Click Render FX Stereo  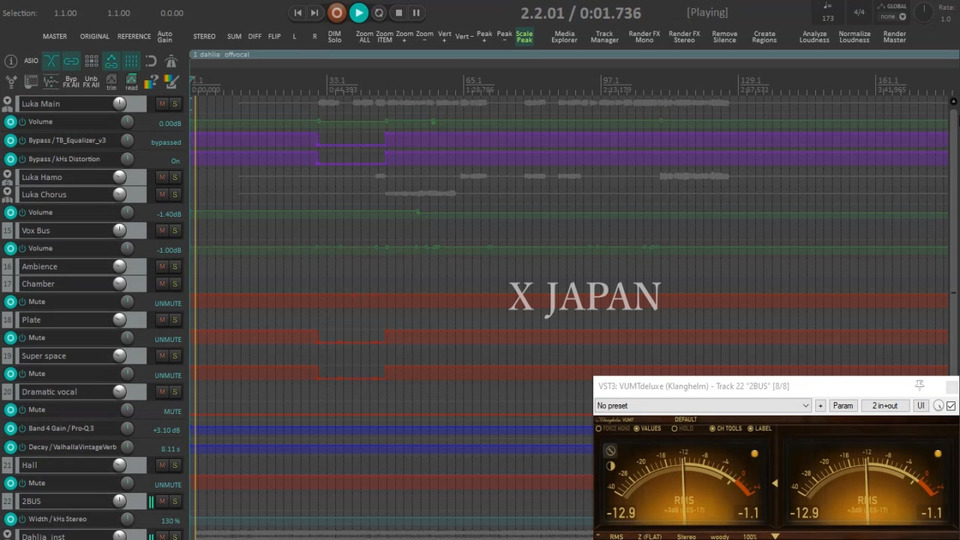click(x=684, y=37)
